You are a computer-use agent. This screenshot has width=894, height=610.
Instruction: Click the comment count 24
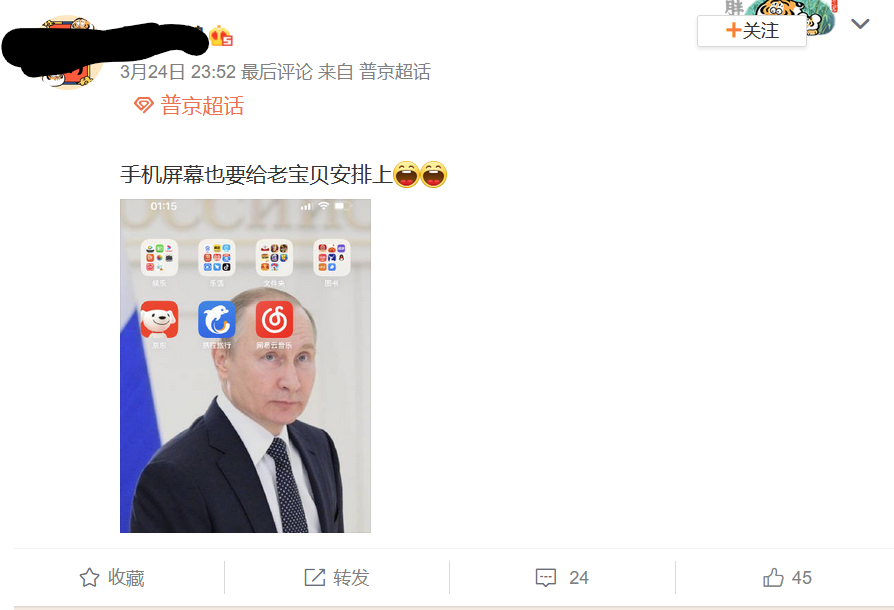point(579,578)
